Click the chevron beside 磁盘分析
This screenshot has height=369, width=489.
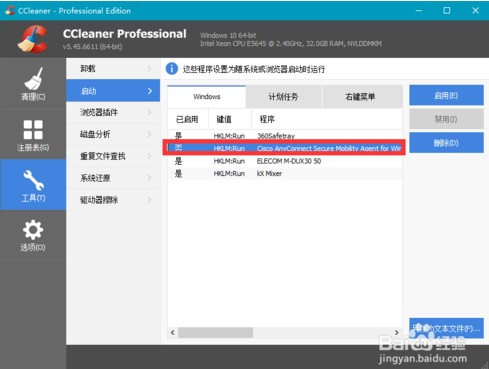click(149, 134)
